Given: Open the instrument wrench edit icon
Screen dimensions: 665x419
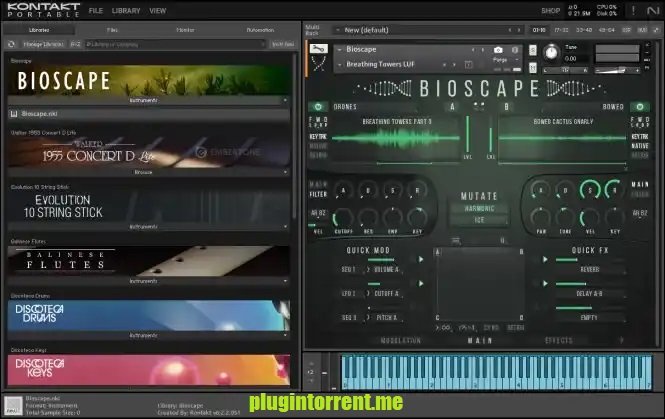Looking at the screenshot, I should pyautogui.click(x=318, y=49).
